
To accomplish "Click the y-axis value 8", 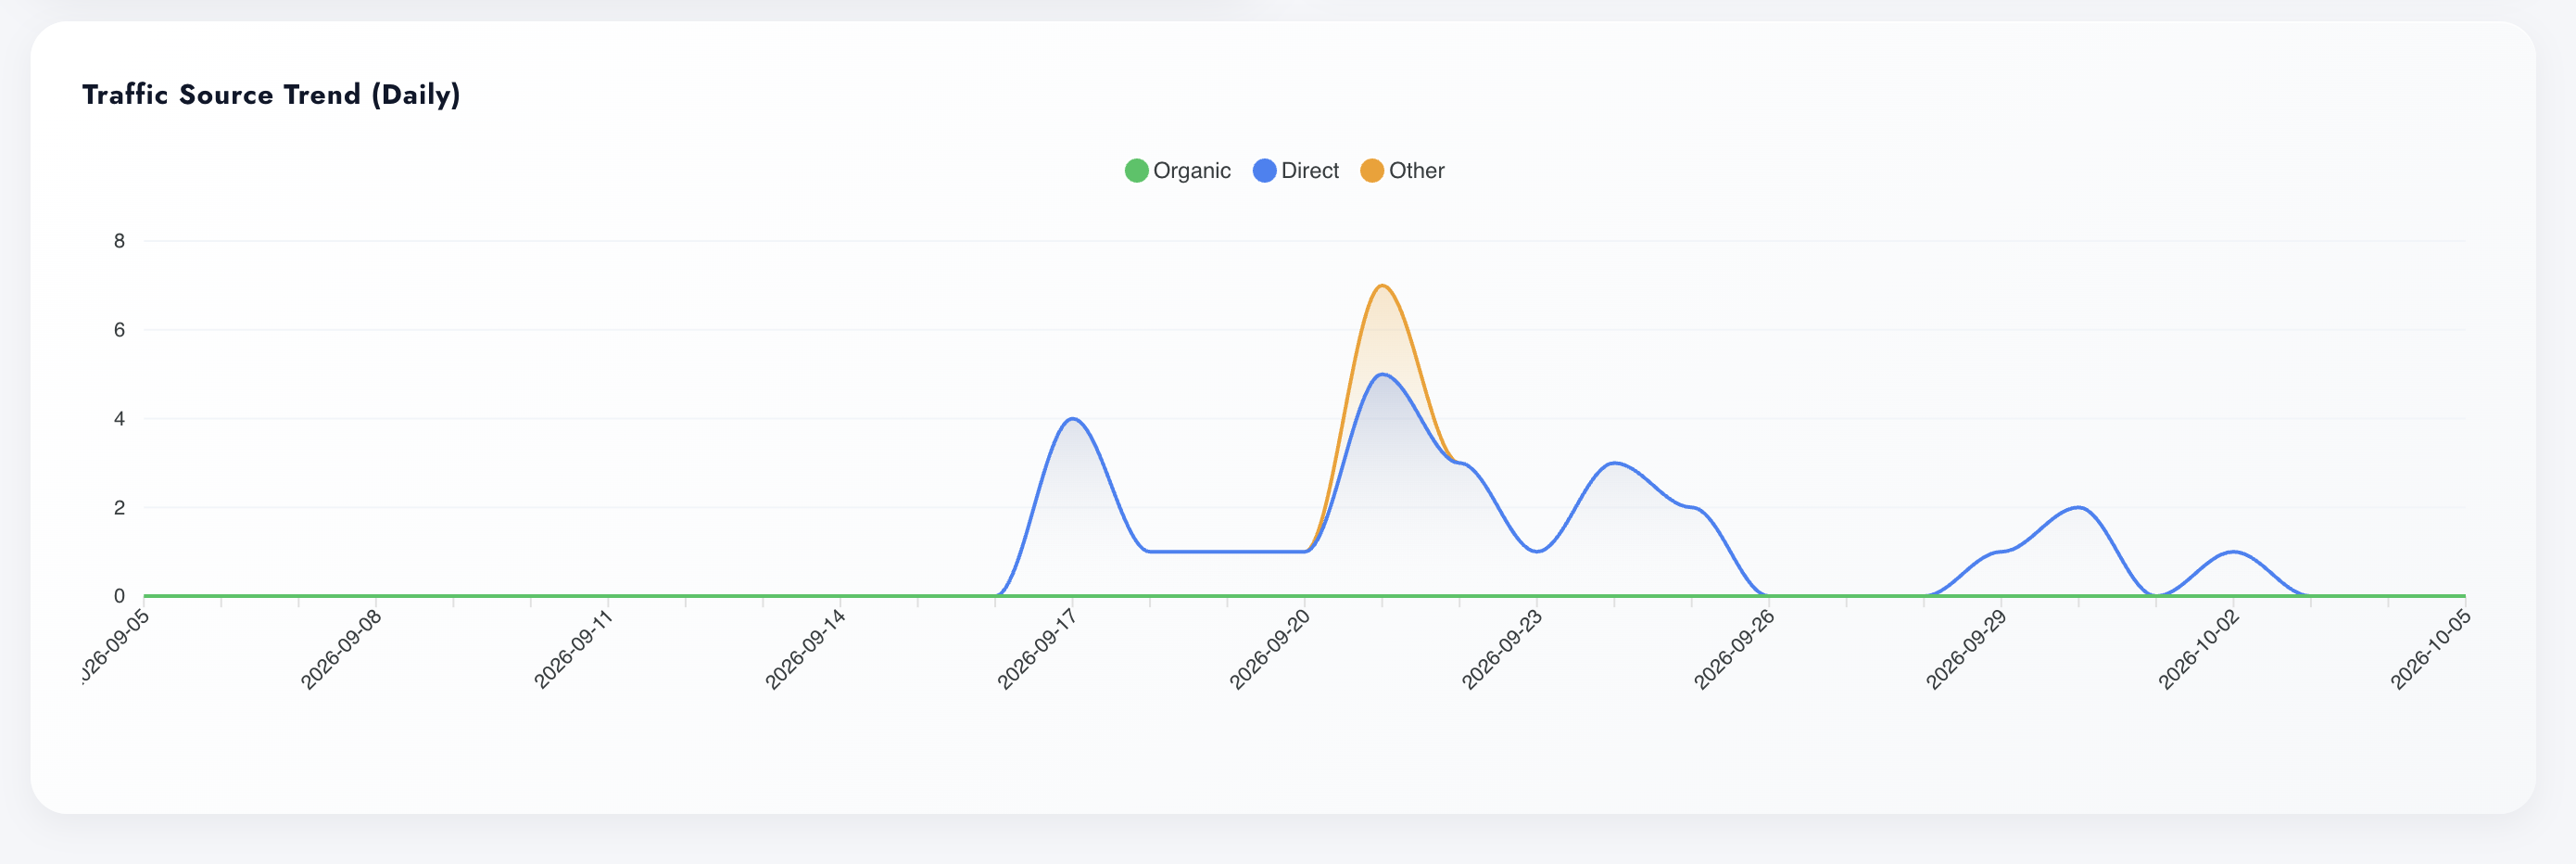I will click(x=119, y=241).
